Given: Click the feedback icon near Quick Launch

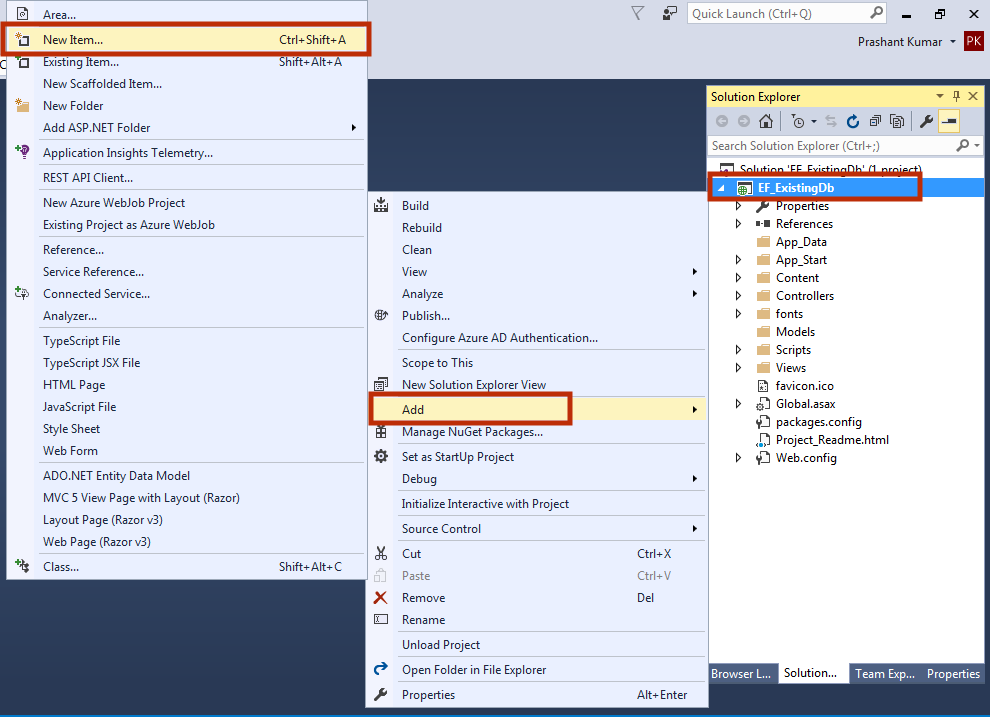Looking at the screenshot, I should [669, 13].
